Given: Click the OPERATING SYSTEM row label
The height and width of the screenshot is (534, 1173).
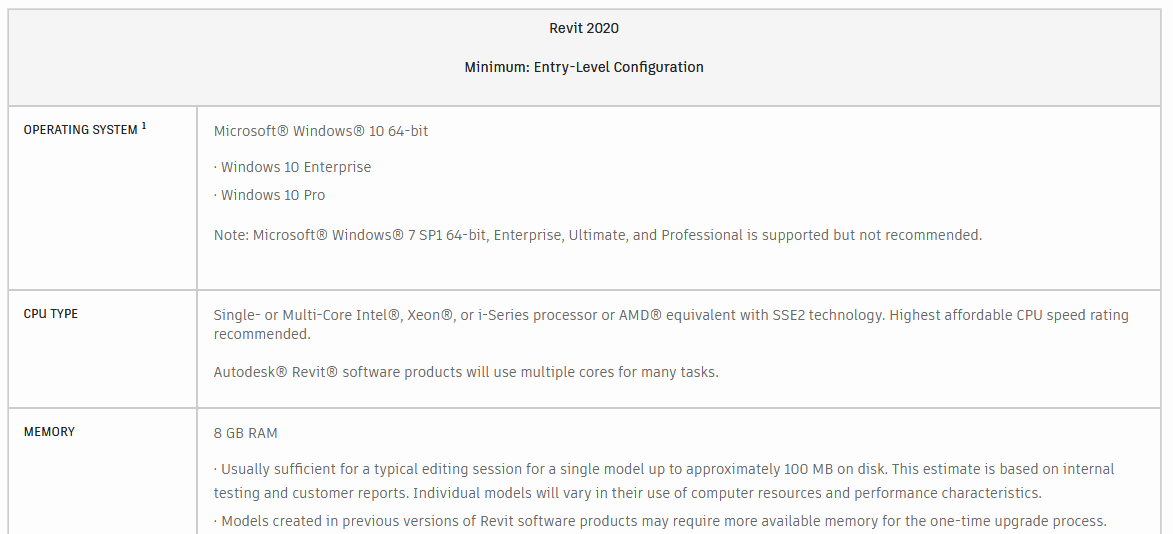Looking at the screenshot, I should pos(80,130).
